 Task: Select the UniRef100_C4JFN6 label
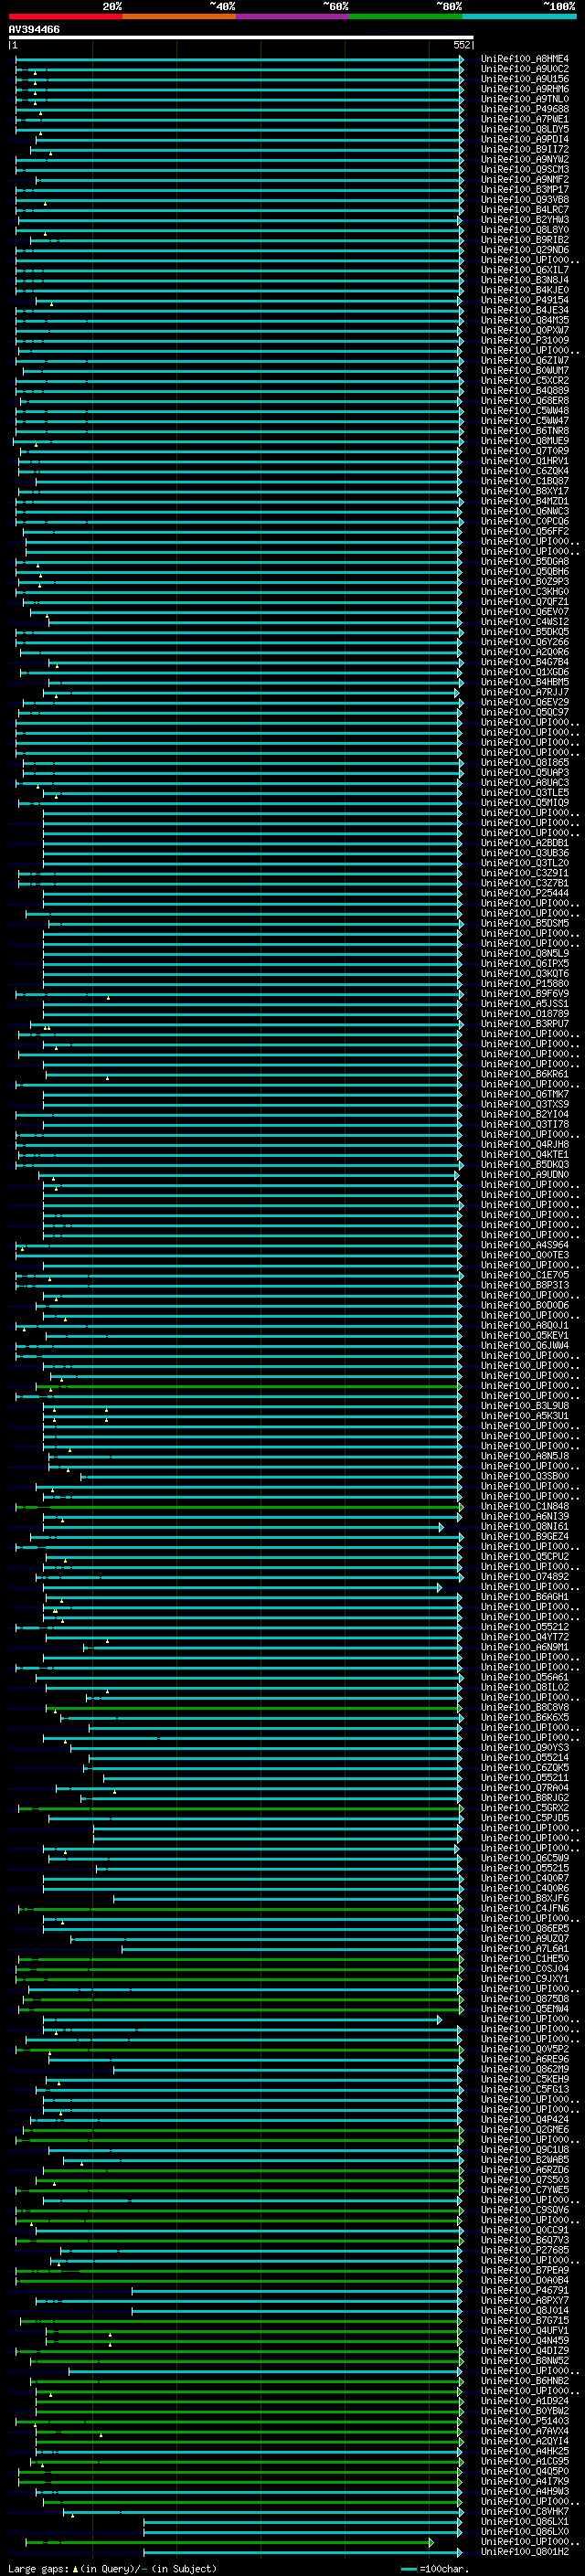[525, 1908]
